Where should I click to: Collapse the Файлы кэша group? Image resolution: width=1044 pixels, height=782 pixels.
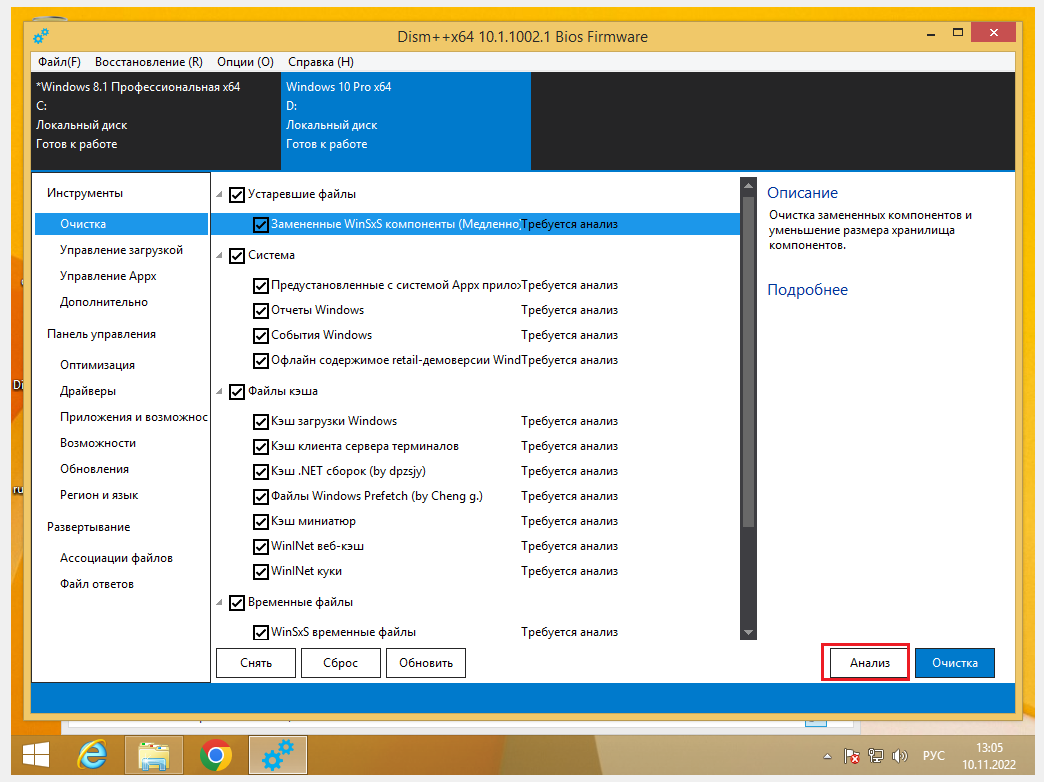pyautogui.click(x=220, y=392)
